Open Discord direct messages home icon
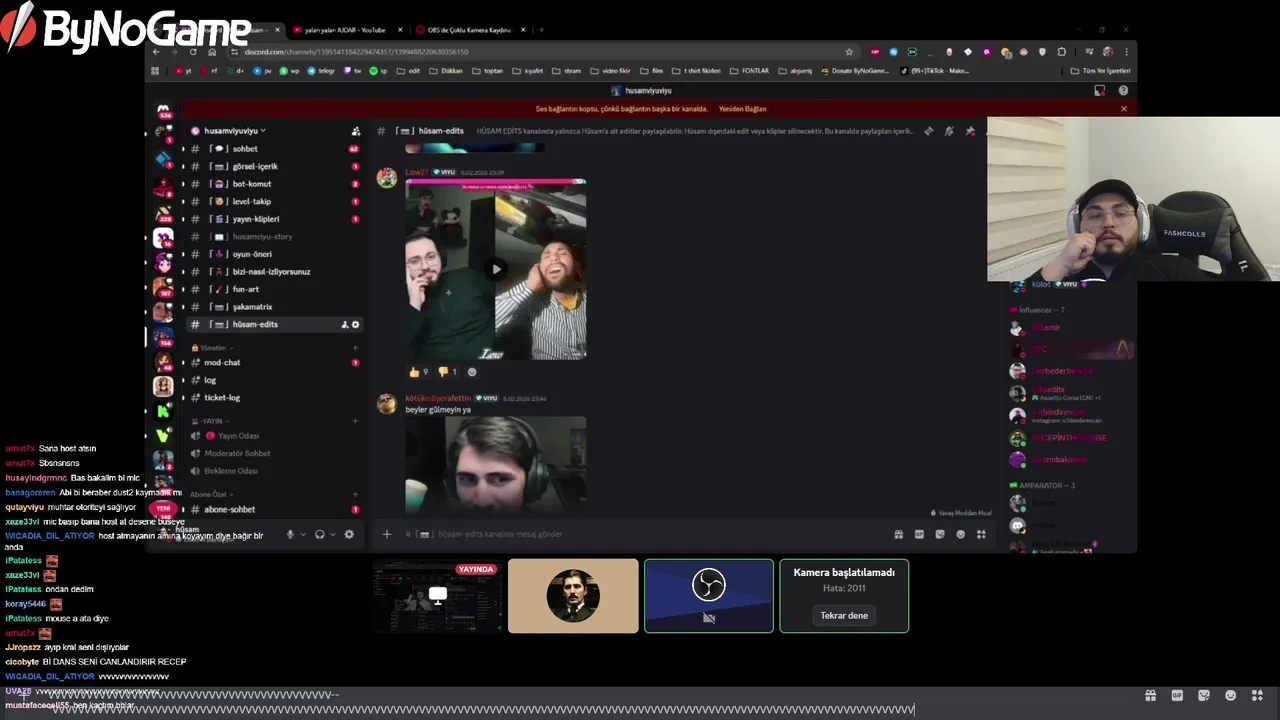The image size is (1280, 720). [163, 110]
